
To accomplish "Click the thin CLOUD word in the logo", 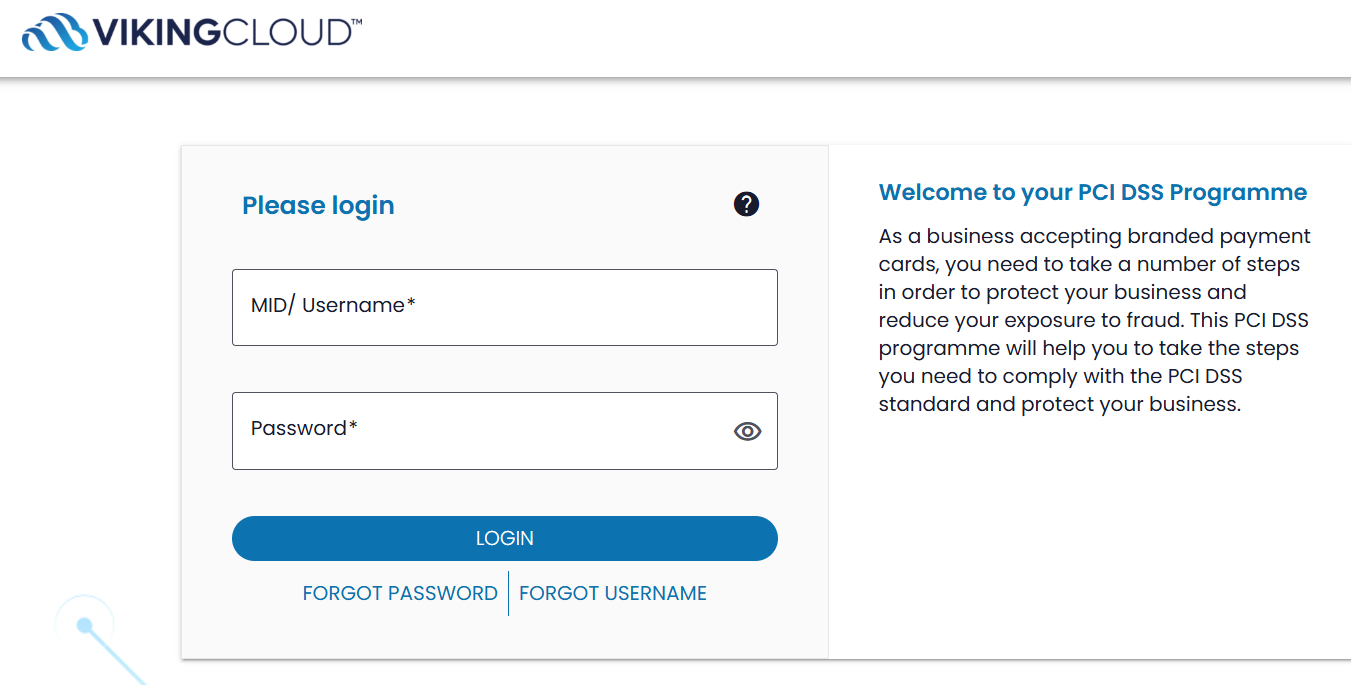I will 285,33.
